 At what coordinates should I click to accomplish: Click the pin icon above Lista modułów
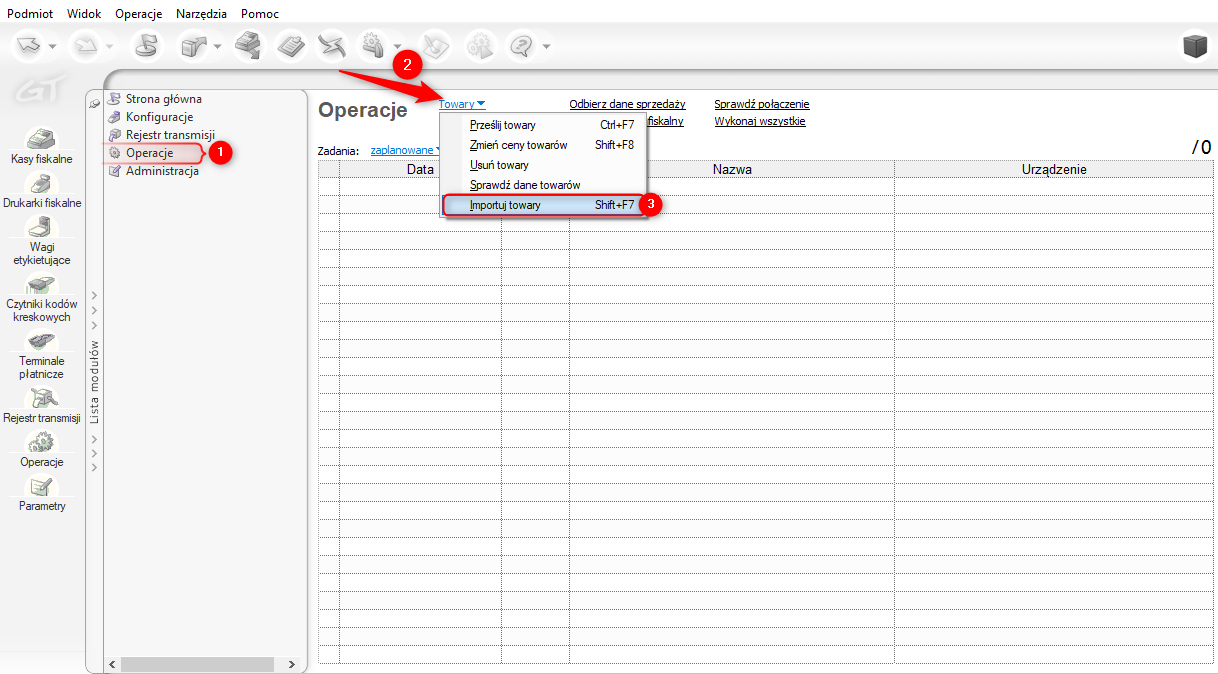[94, 103]
